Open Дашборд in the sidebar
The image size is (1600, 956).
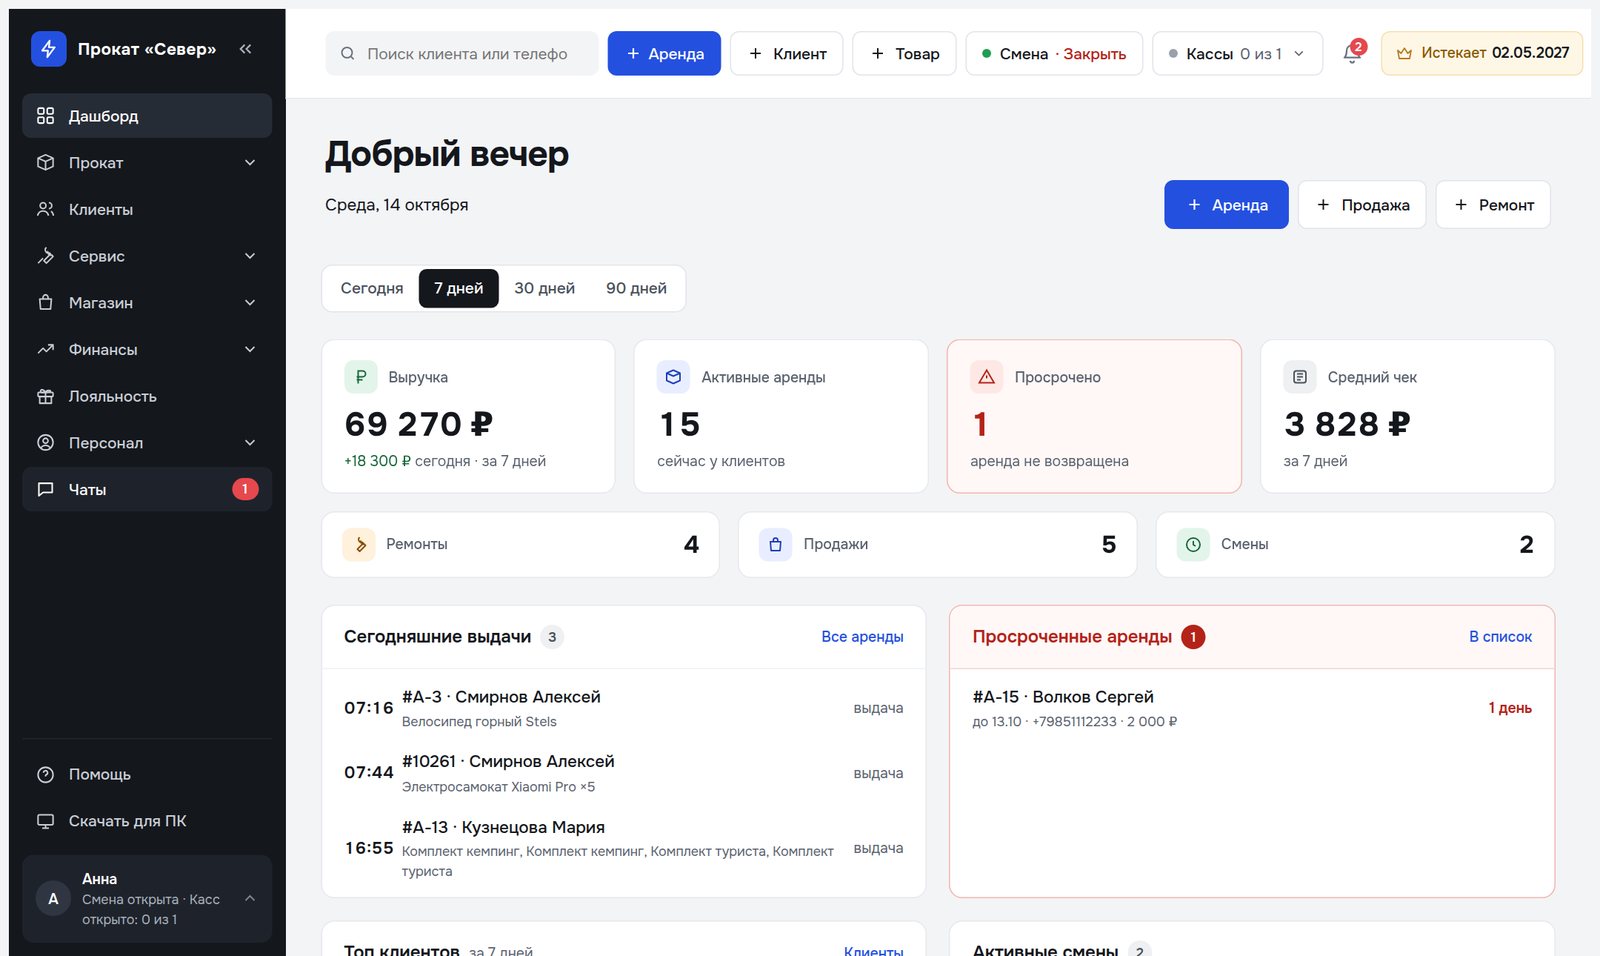tap(147, 116)
